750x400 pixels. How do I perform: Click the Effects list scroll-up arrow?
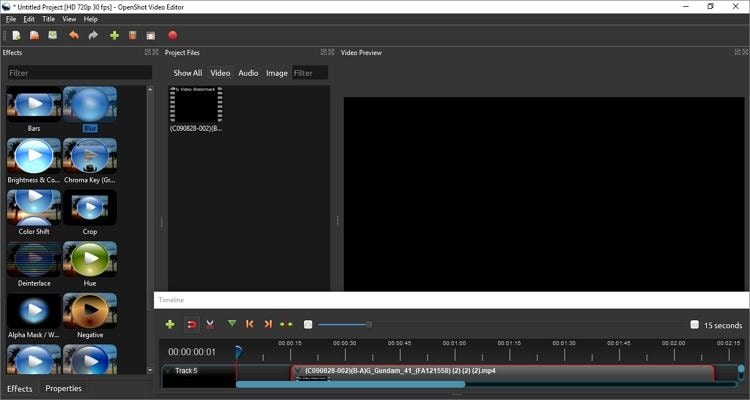pyautogui.click(x=150, y=89)
